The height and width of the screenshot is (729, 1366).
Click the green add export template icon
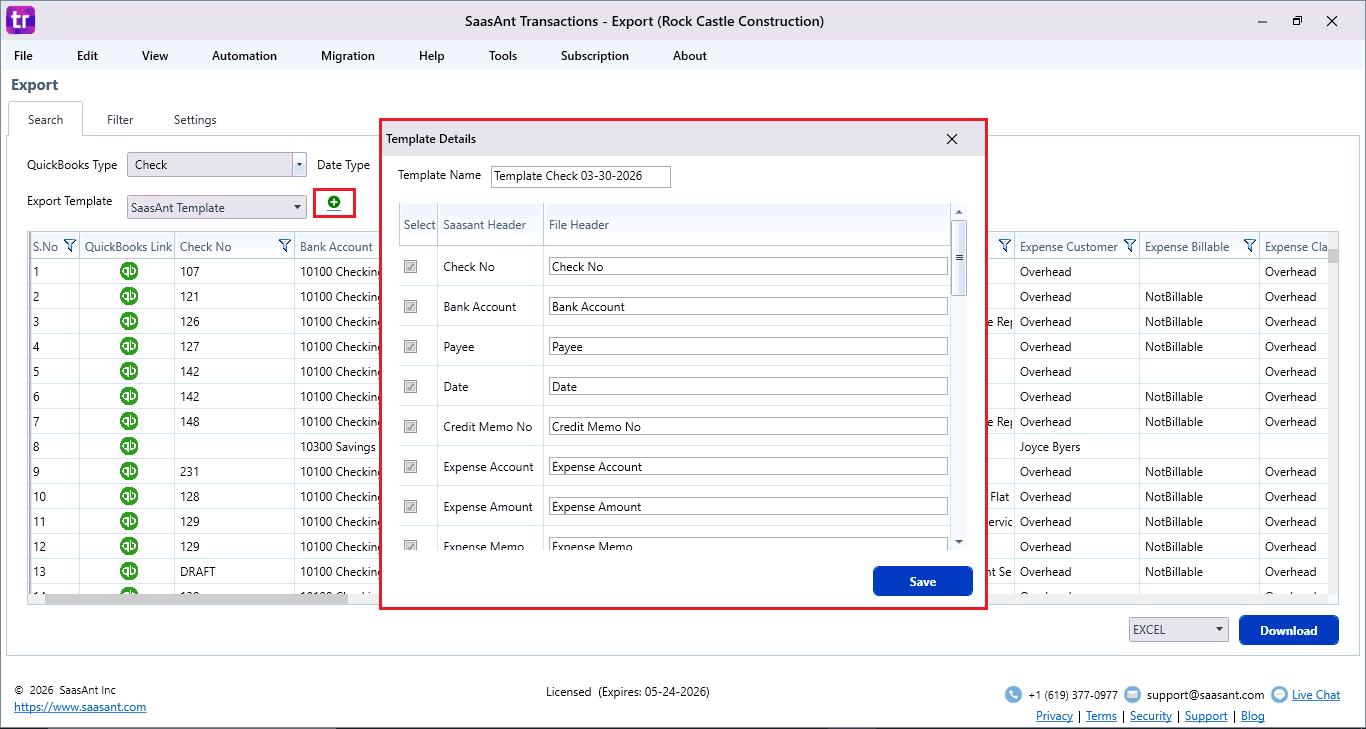(334, 203)
